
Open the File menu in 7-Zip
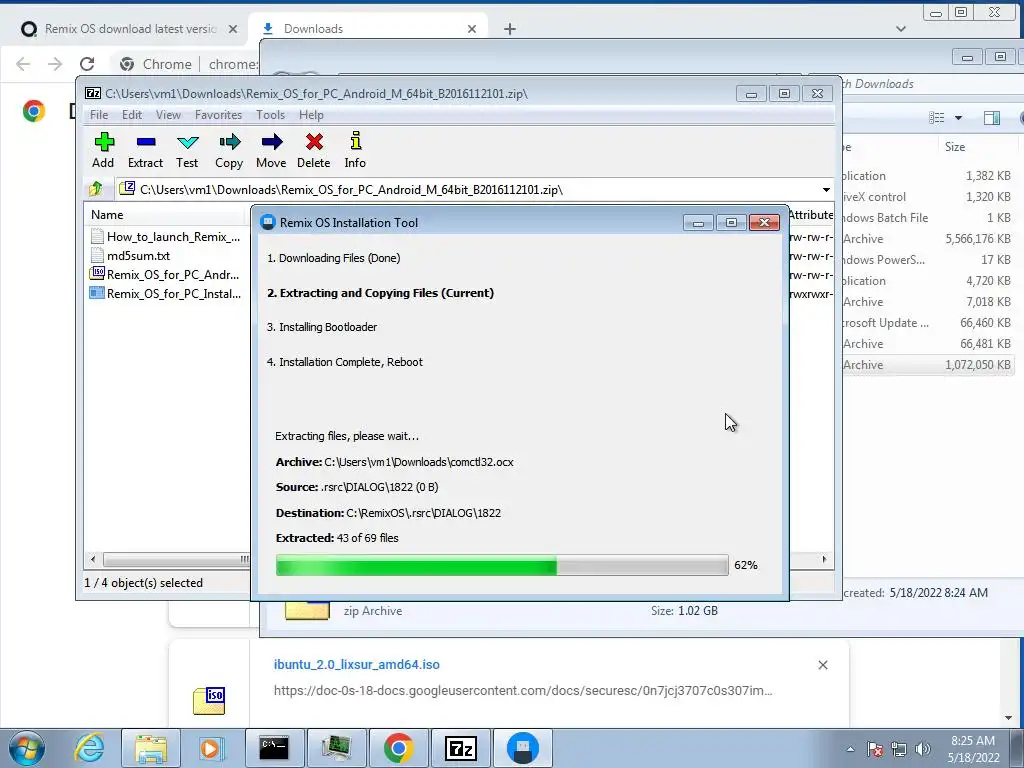tap(99, 115)
